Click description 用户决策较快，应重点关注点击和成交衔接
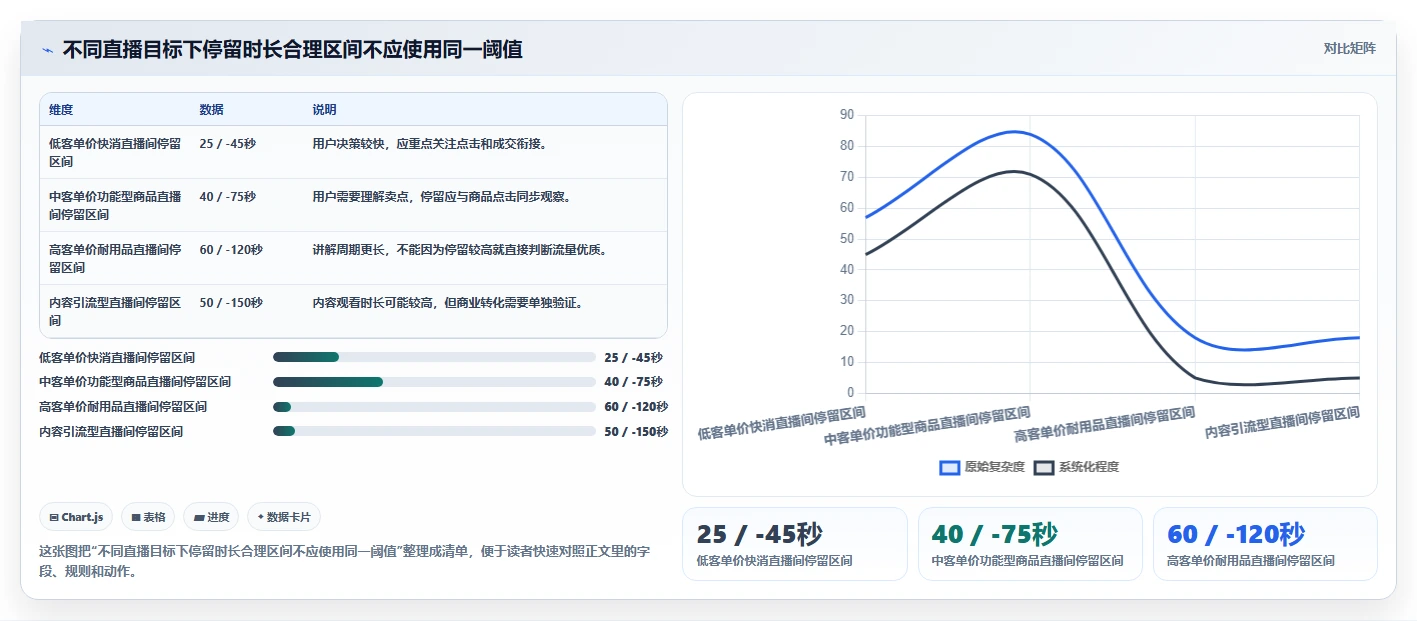The width and height of the screenshot is (1417, 621). pyautogui.click(x=429, y=144)
